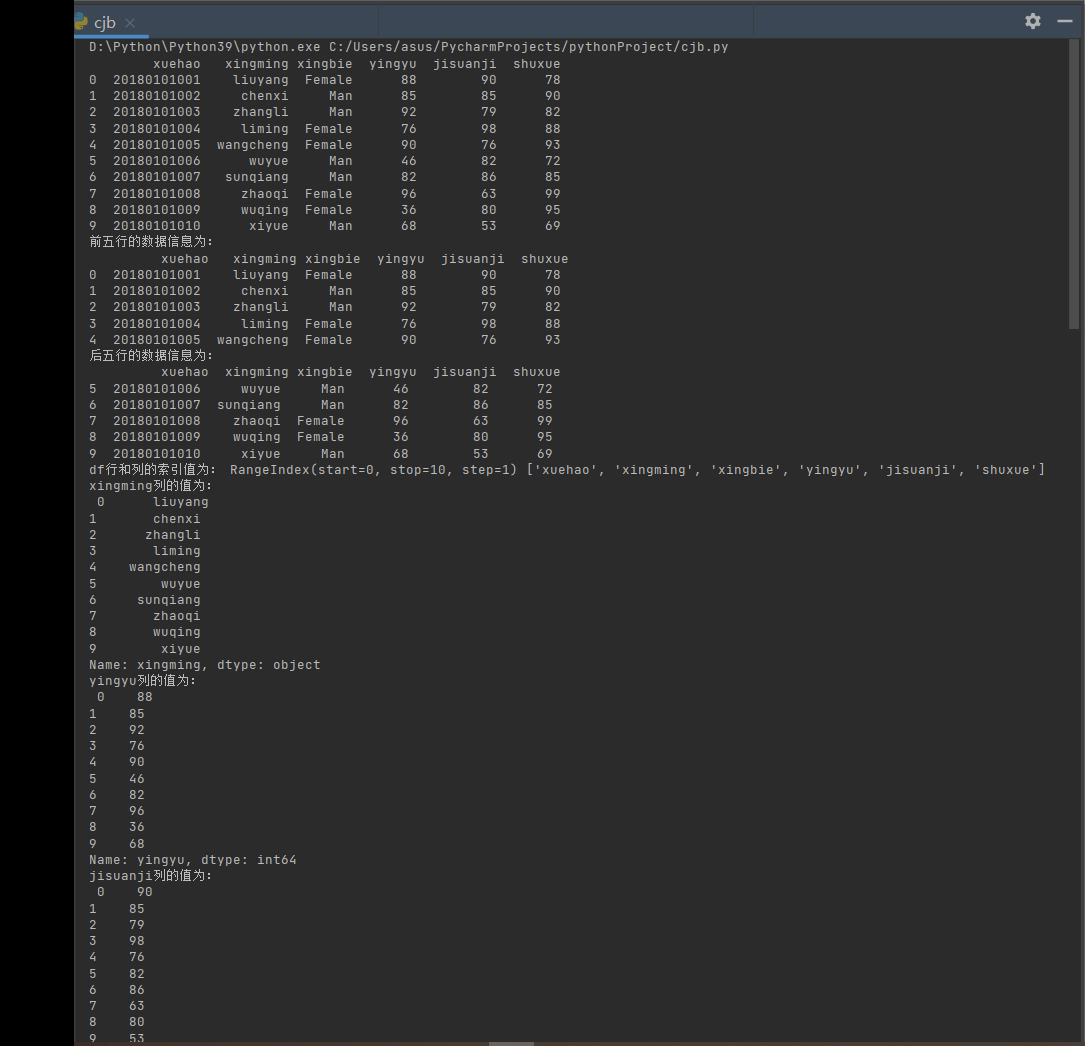Click 'wangcheng' in the xingming series output

[164, 567]
